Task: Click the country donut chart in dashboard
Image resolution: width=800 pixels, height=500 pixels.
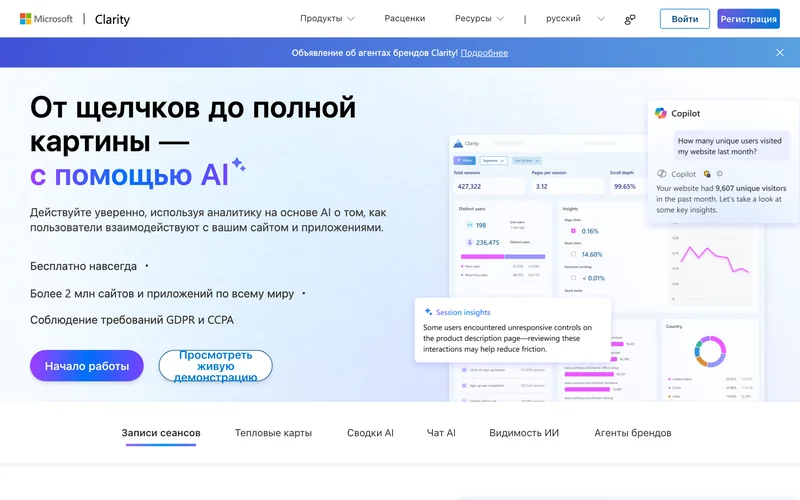Action: [710, 352]
